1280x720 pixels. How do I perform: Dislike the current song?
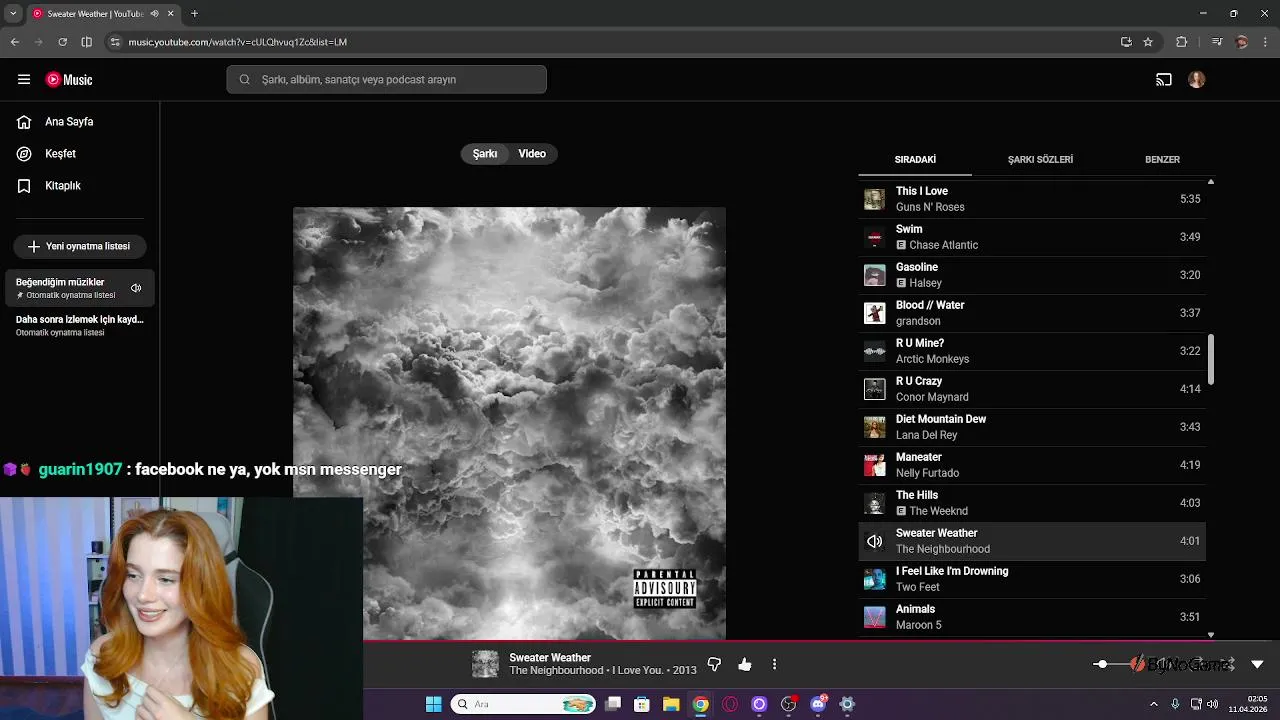click(714, 664)
